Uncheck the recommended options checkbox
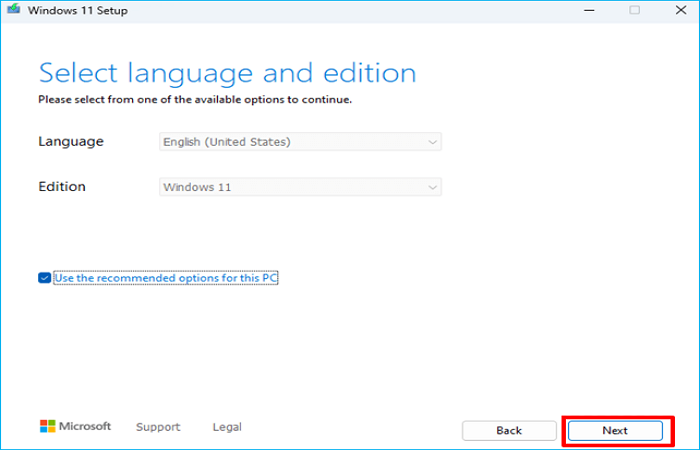700x450 pixels. pyautogui.click(x=44, y=278)
